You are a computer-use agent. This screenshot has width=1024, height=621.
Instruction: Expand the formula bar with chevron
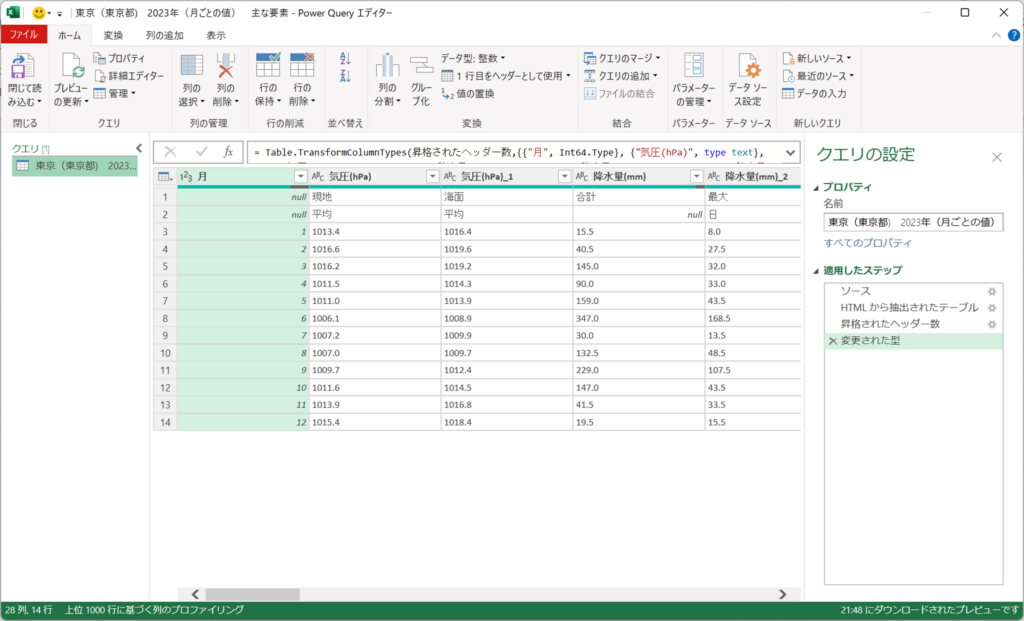click(x=790, y=153)
